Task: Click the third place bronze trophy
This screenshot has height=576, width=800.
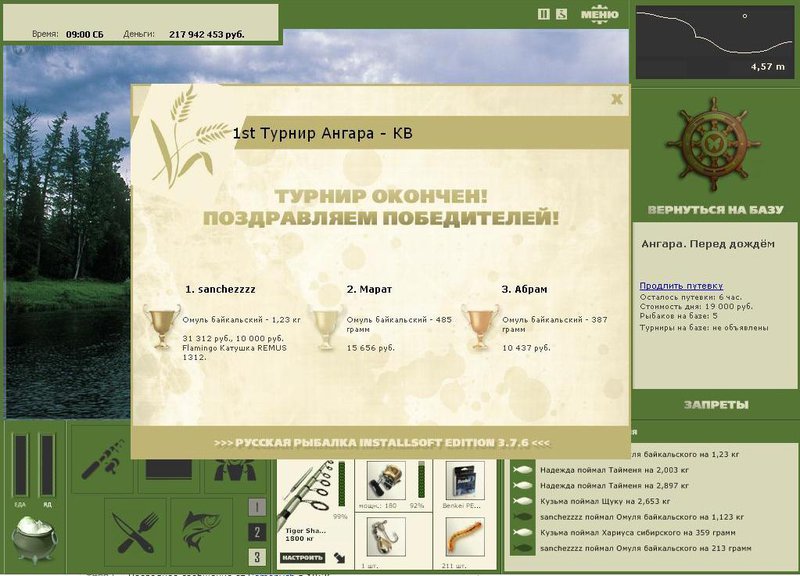Action: click(x=480, y=327)
